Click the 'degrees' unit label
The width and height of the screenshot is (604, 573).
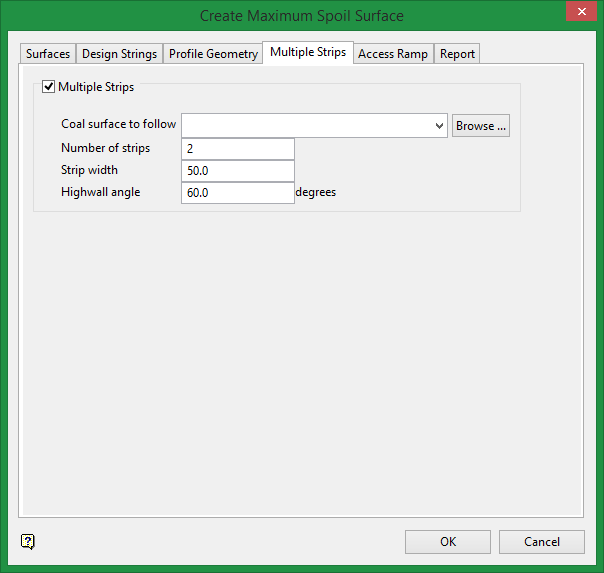[315, 192]
